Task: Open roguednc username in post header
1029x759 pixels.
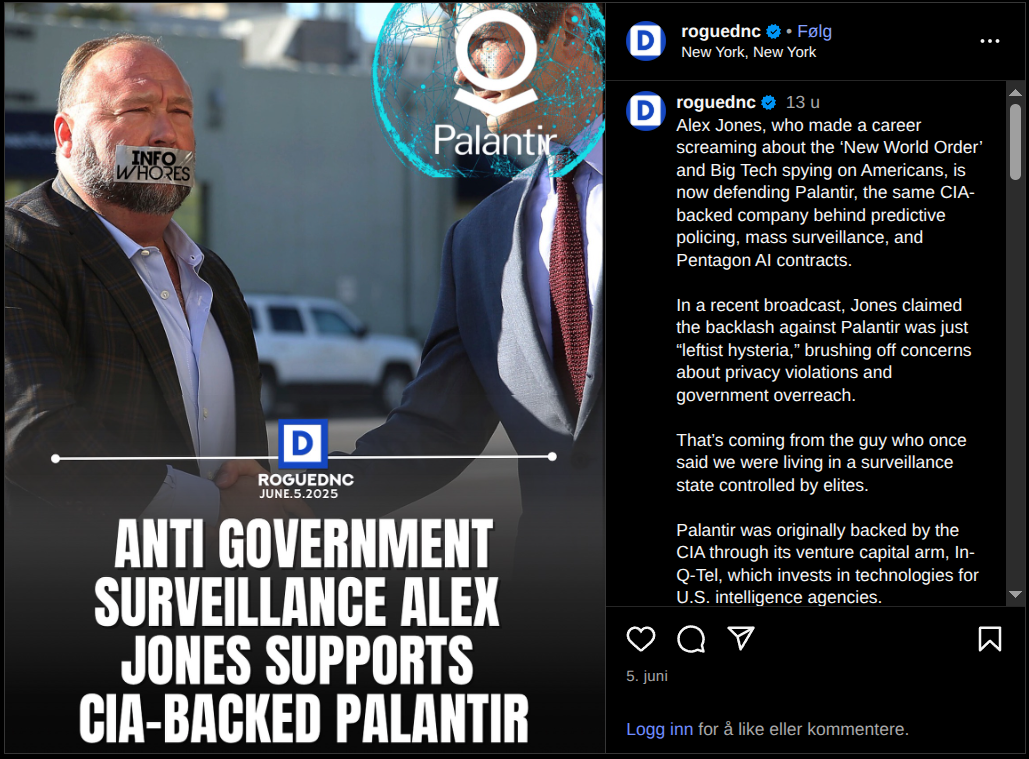Action: 721,31
